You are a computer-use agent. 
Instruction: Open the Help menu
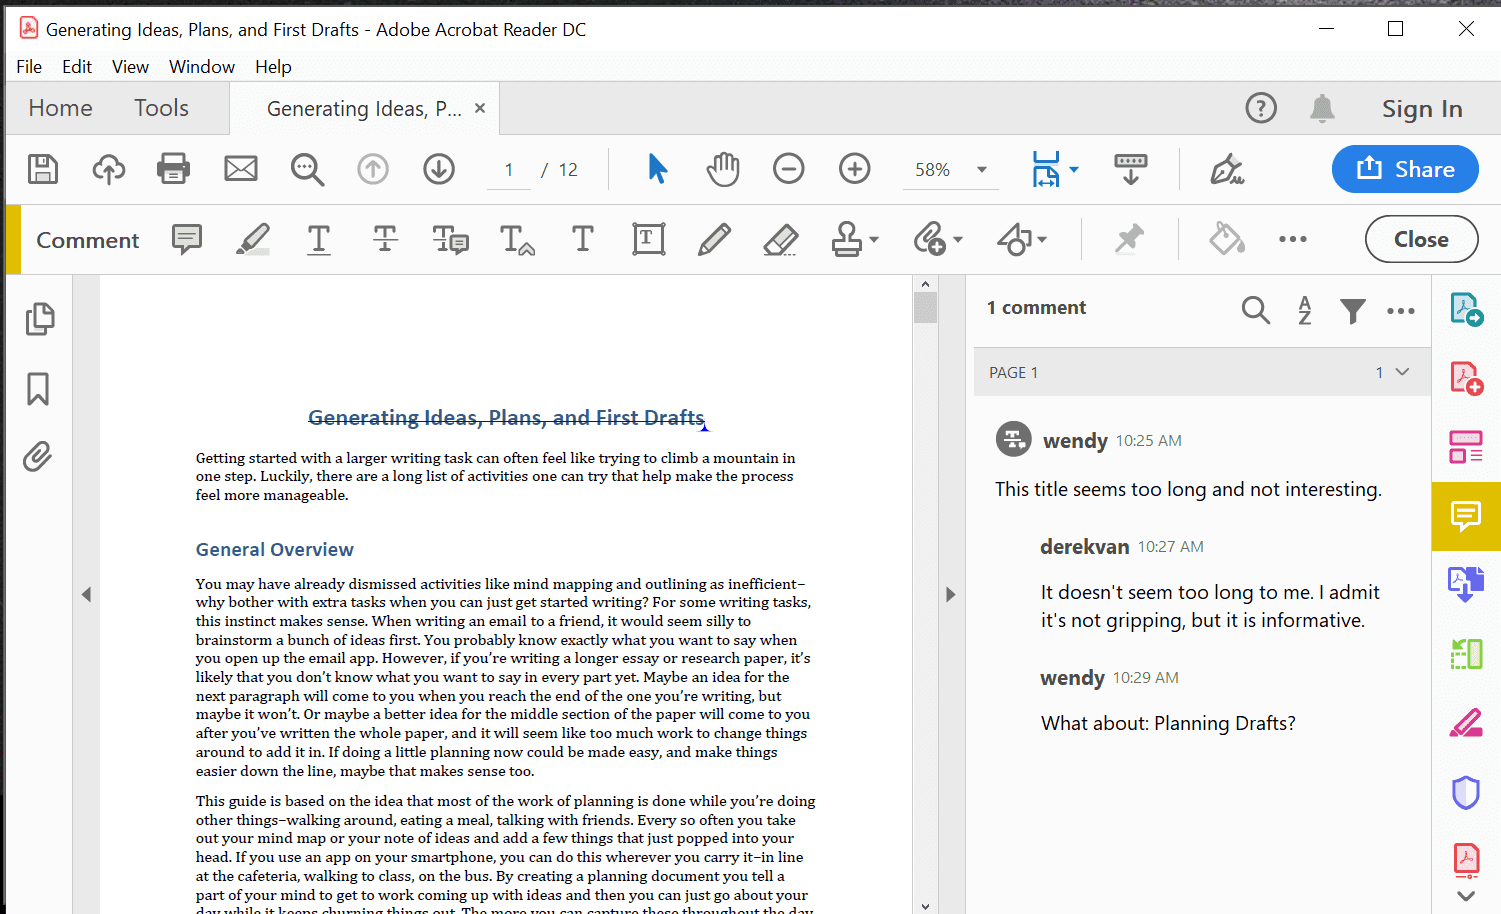click(x=273, y=67)
